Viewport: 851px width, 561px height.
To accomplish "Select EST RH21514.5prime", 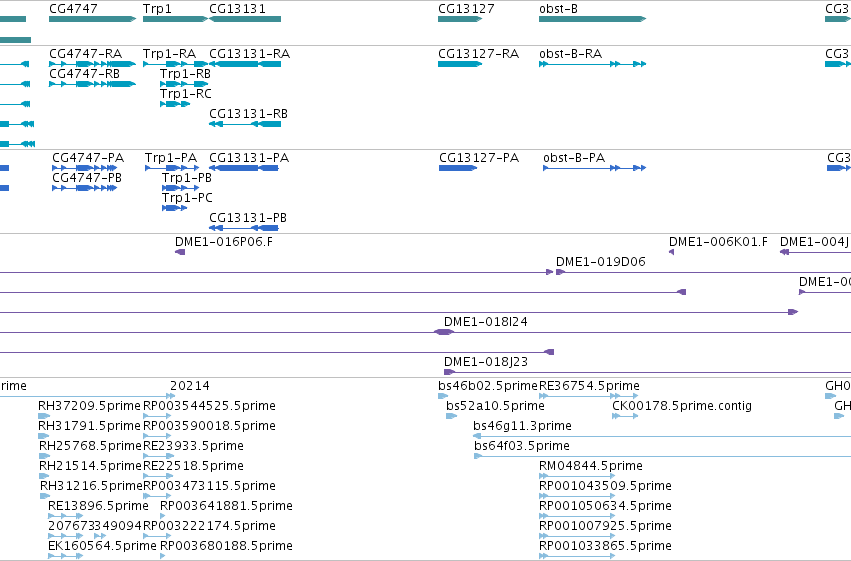I will coord(45,476).
